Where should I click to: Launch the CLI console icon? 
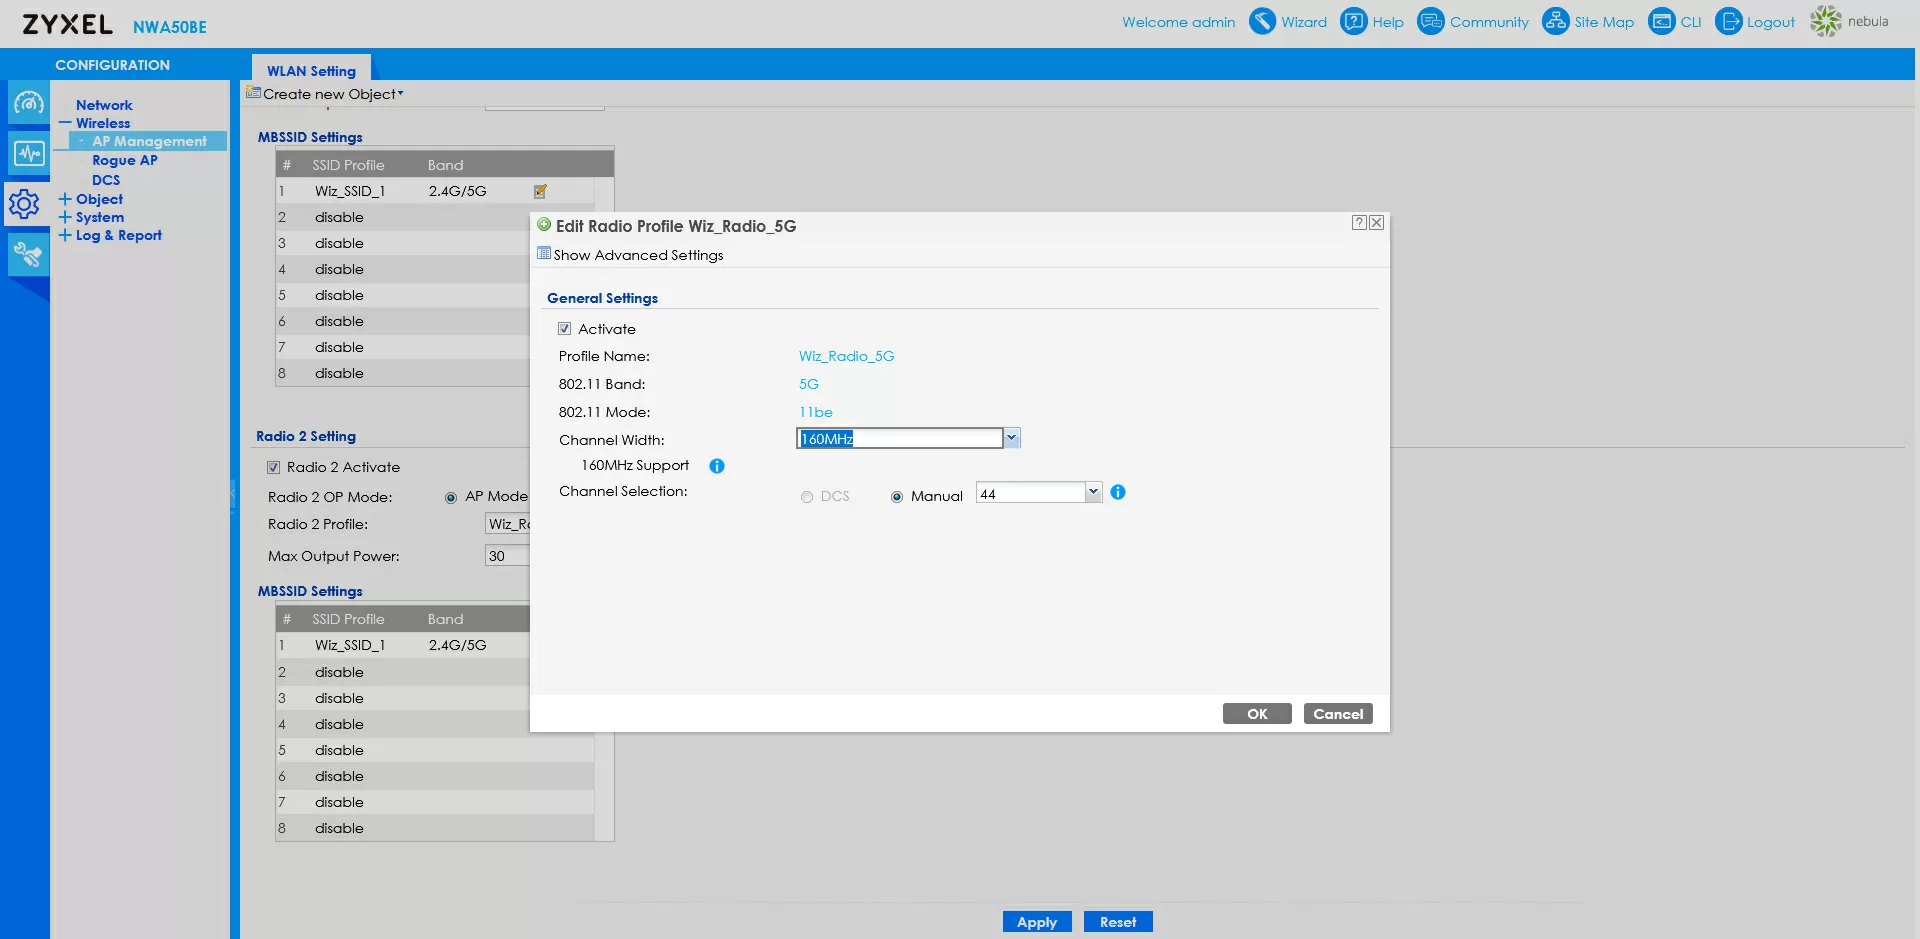(1661, 21)
